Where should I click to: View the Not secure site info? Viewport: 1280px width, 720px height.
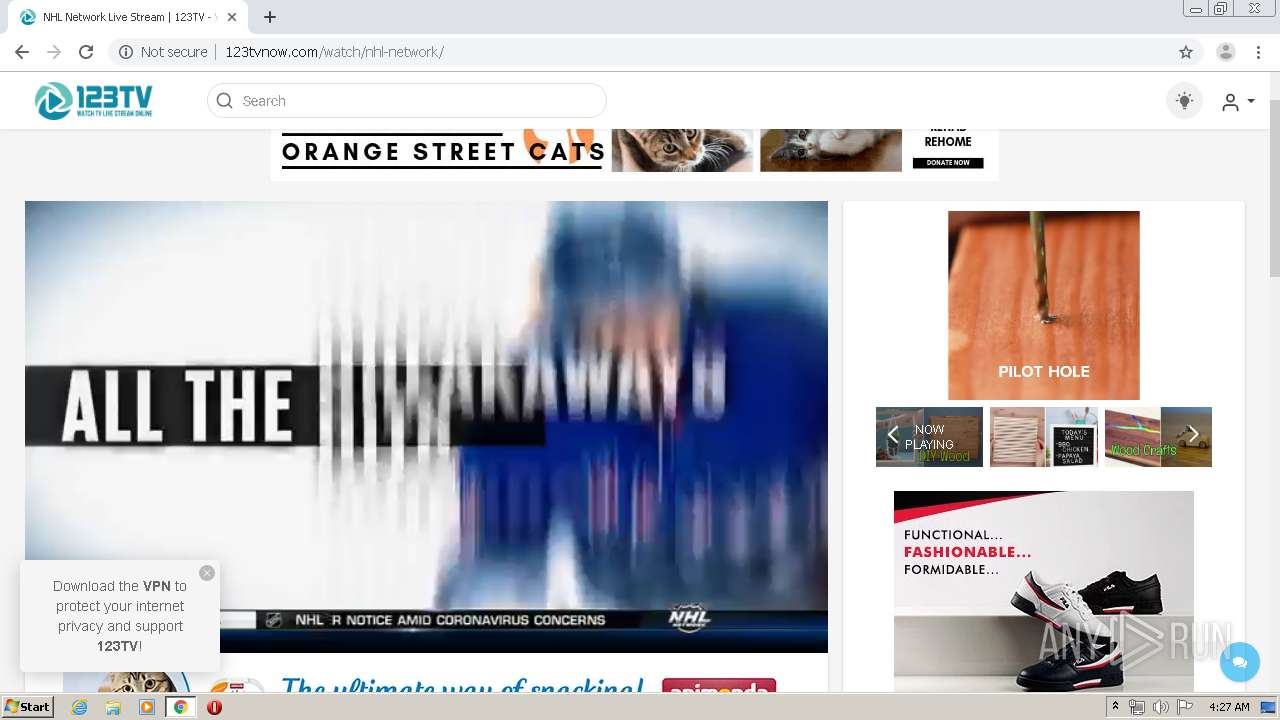164,52
